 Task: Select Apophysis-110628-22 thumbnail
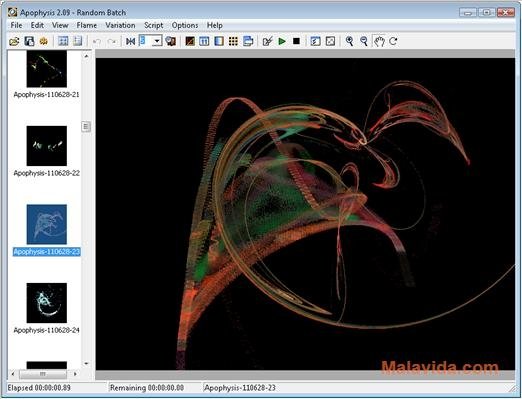(x=47, y=146)
